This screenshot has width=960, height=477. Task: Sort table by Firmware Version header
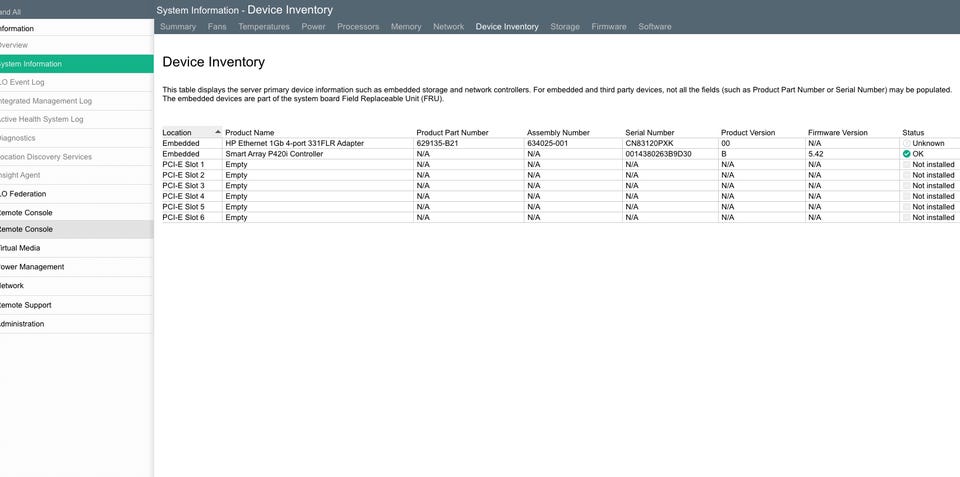838,132
